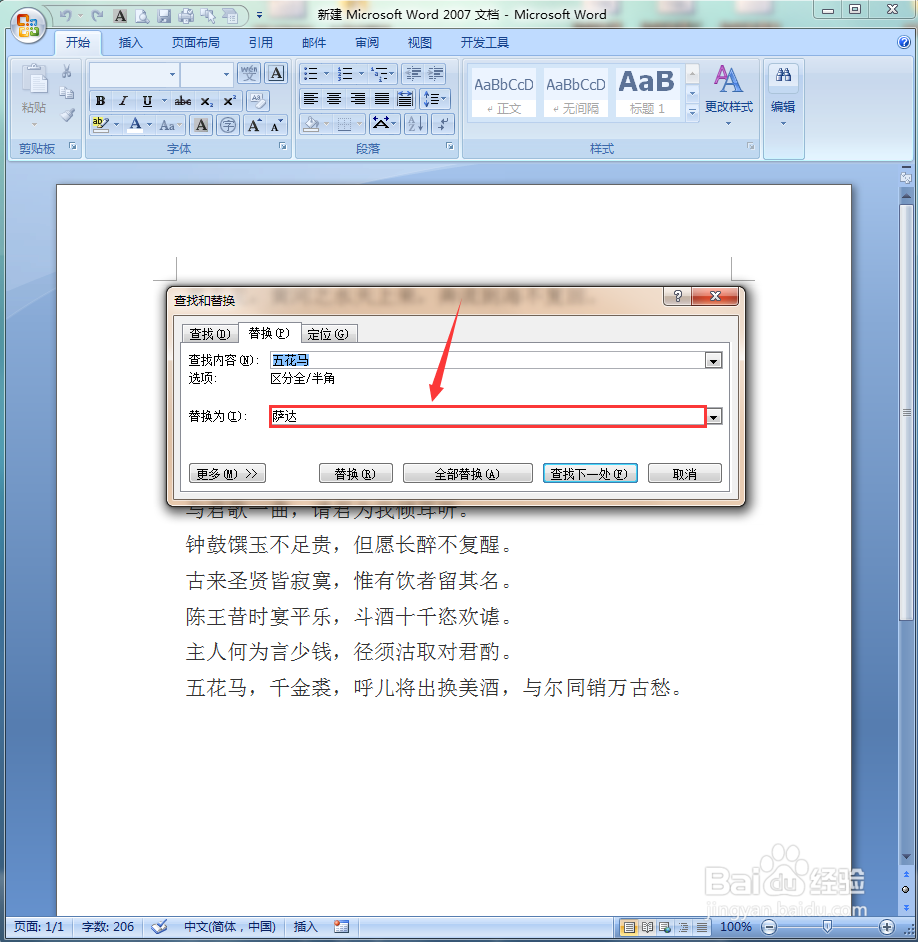Open the font size dropdown
918x942 pixels.
(226, 74)
